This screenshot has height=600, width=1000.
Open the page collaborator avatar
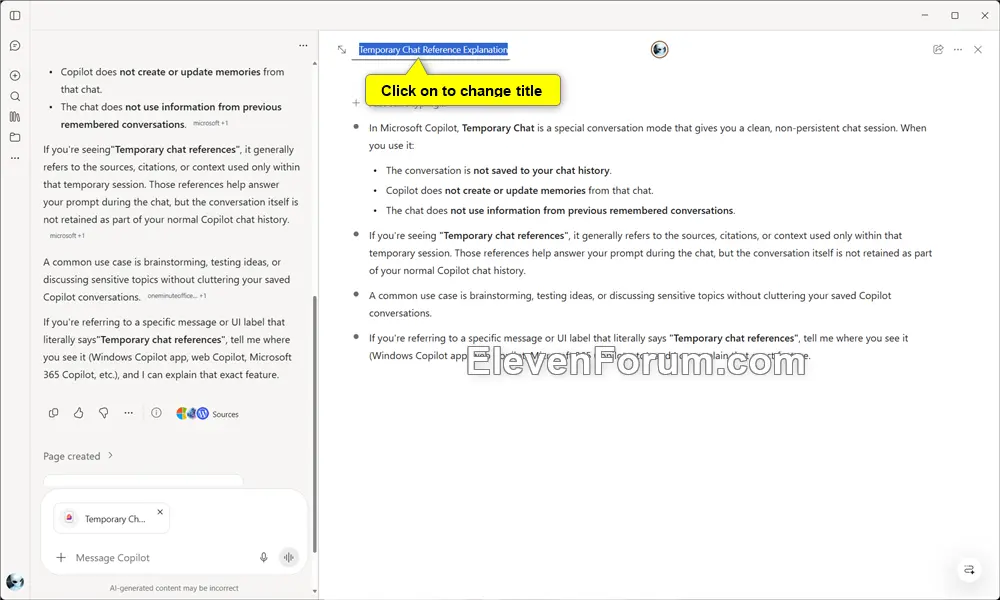(659, 49)
